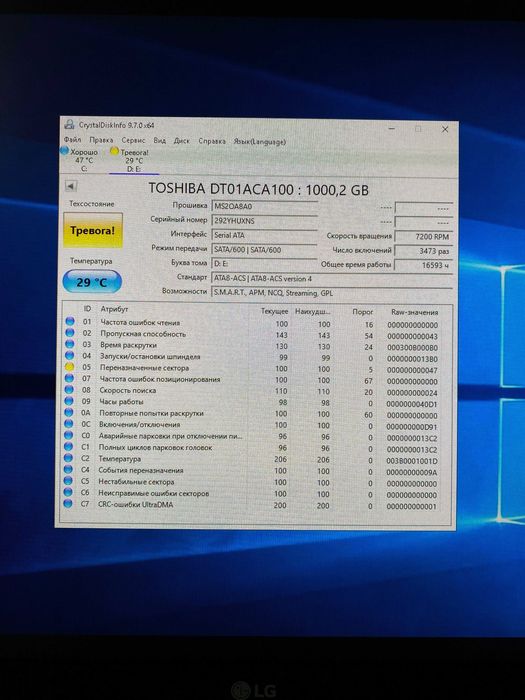Open the Вид menu
The image size is (525, 700).
pyautogui.click(x=159, y=141)
